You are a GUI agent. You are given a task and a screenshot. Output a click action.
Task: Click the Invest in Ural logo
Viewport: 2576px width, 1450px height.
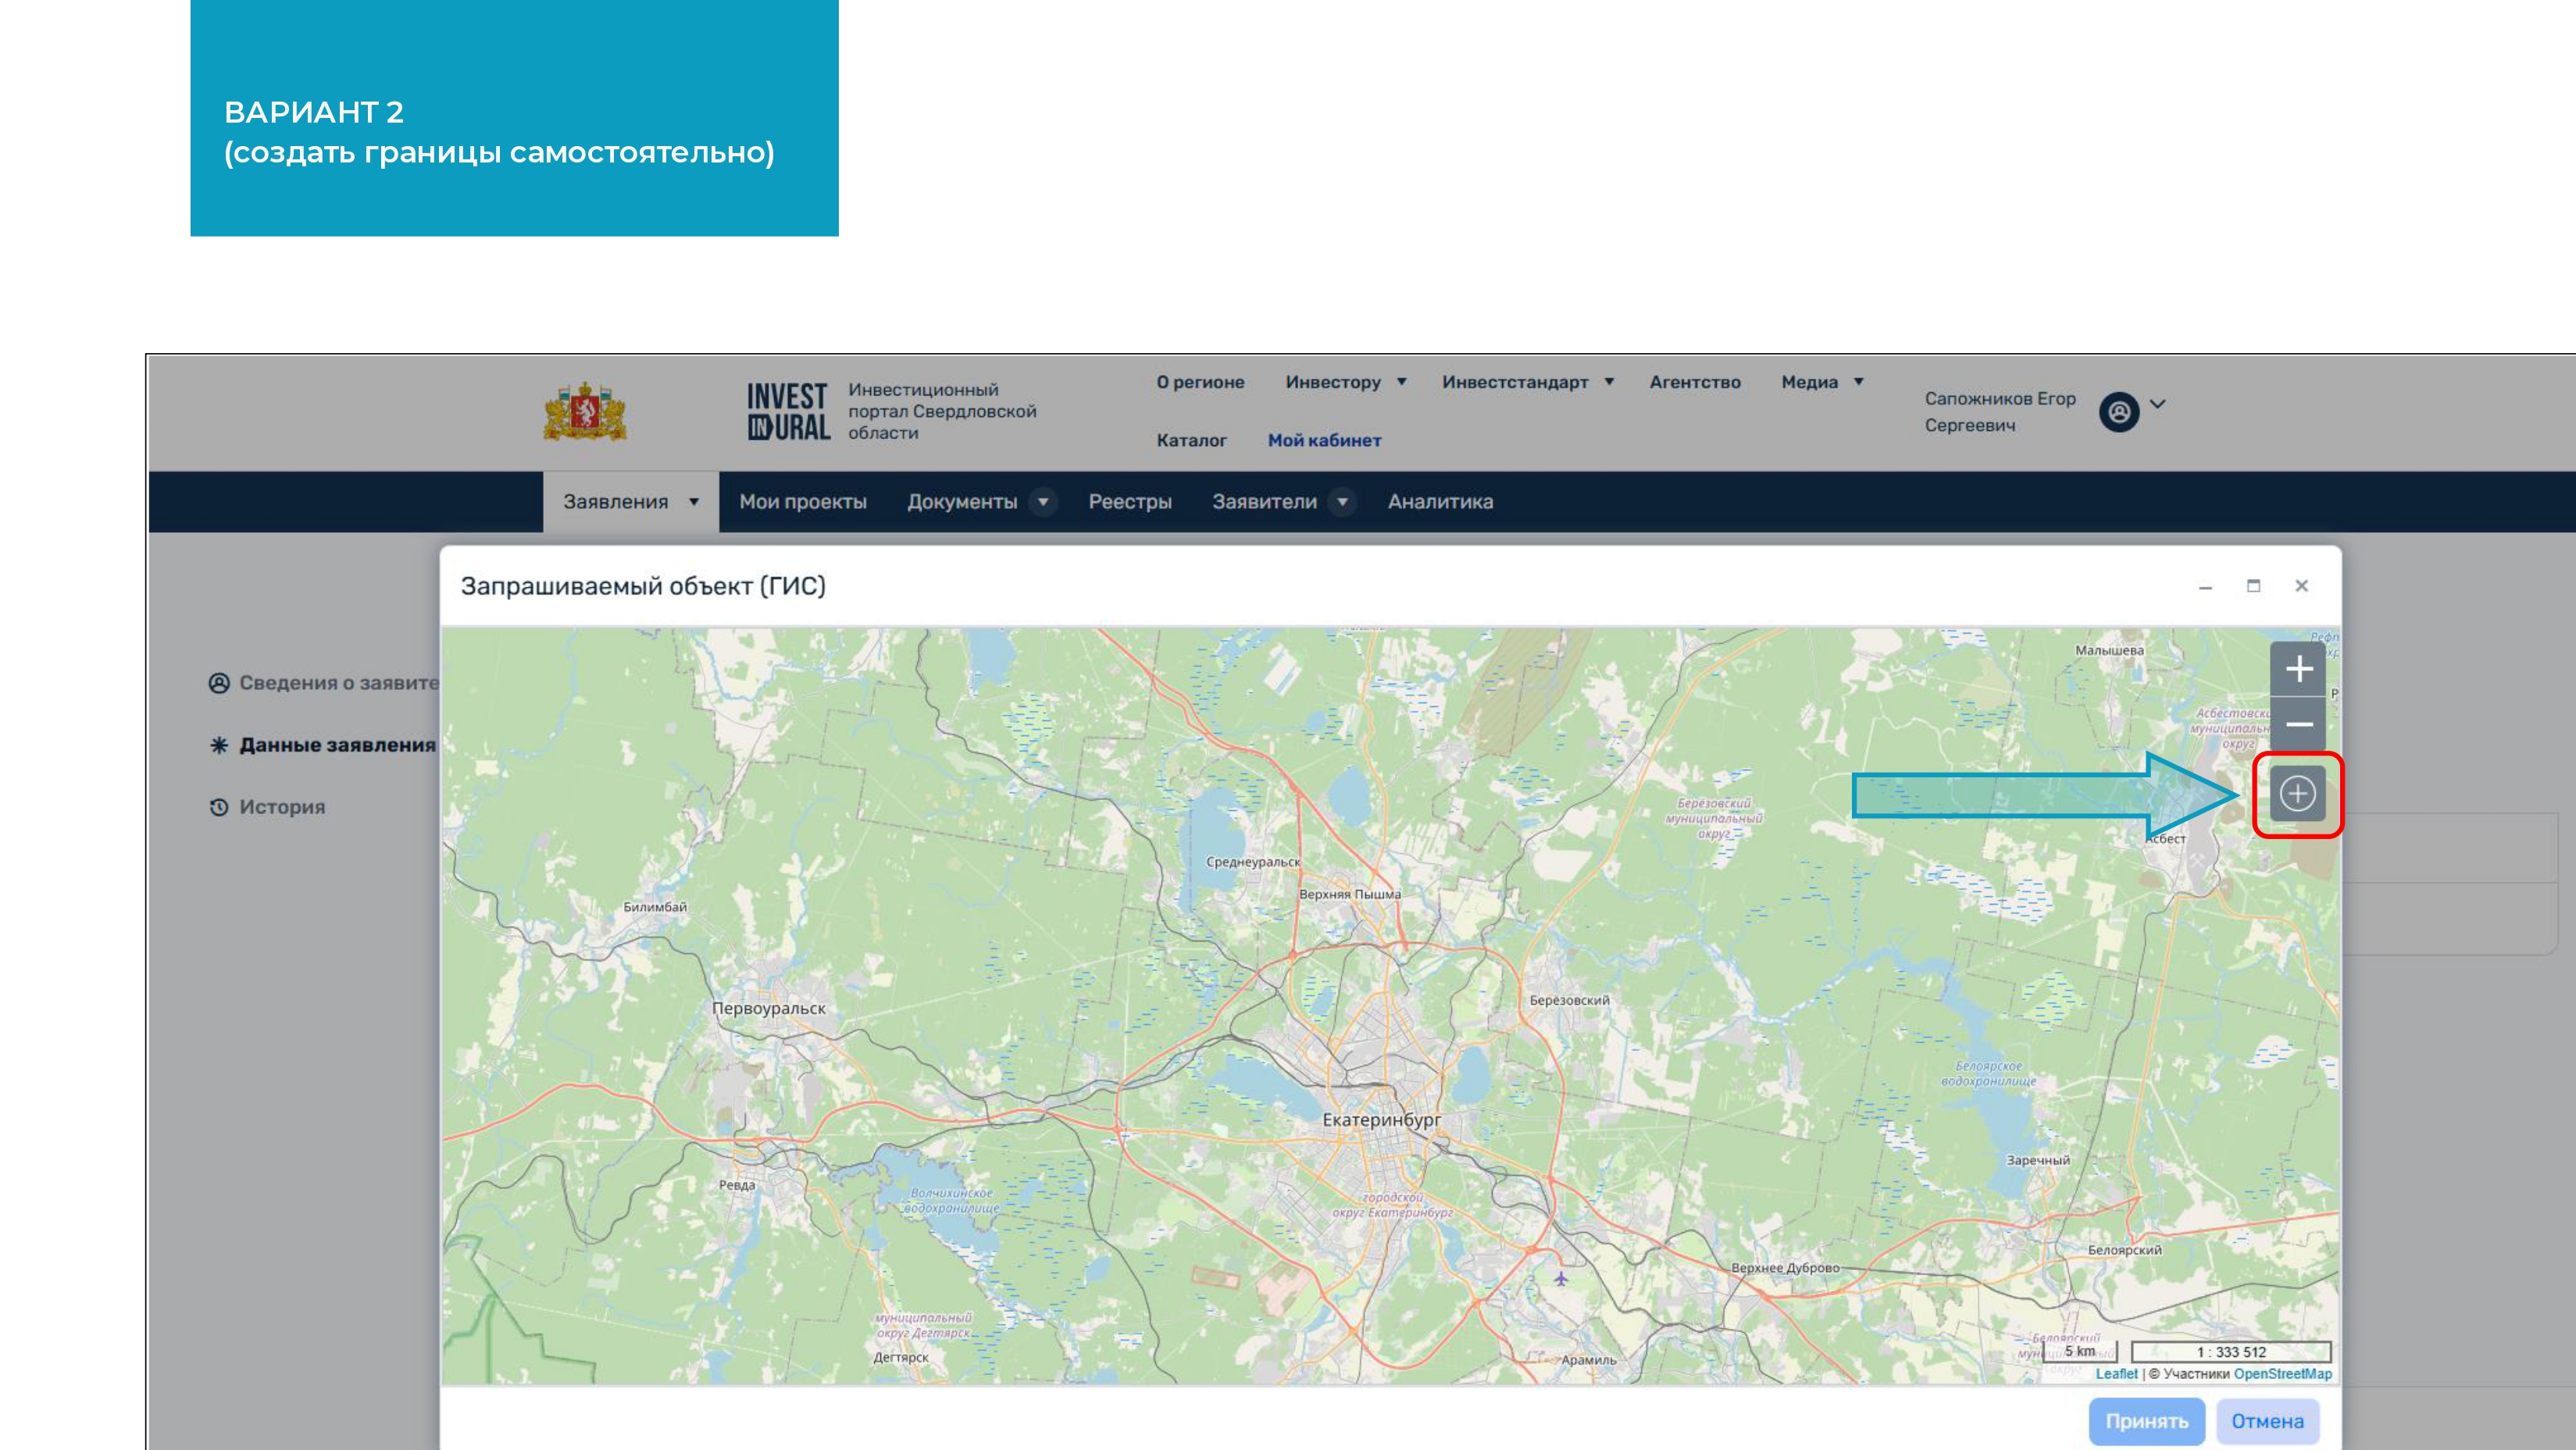click(788, 411)
